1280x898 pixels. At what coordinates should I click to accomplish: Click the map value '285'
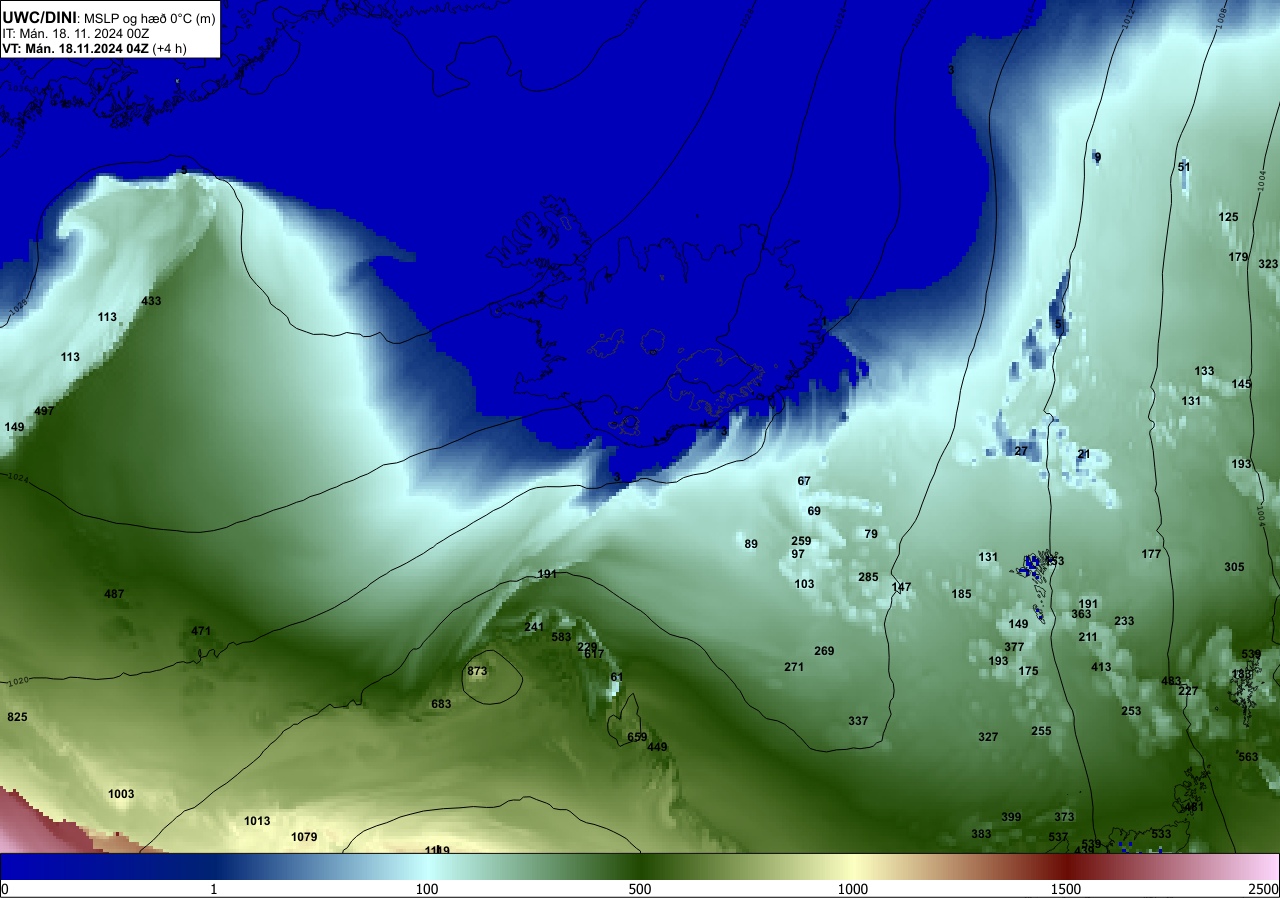tap(868, 577)
